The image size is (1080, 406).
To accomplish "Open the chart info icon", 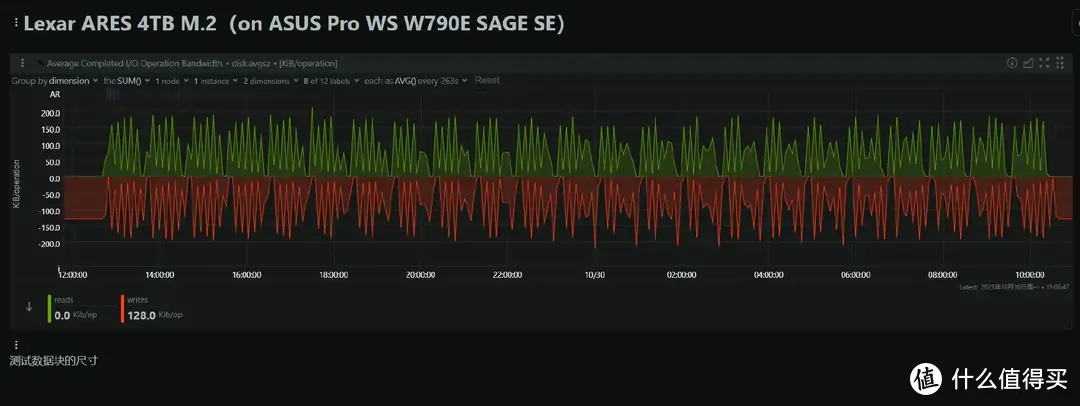I will 1011,63.
